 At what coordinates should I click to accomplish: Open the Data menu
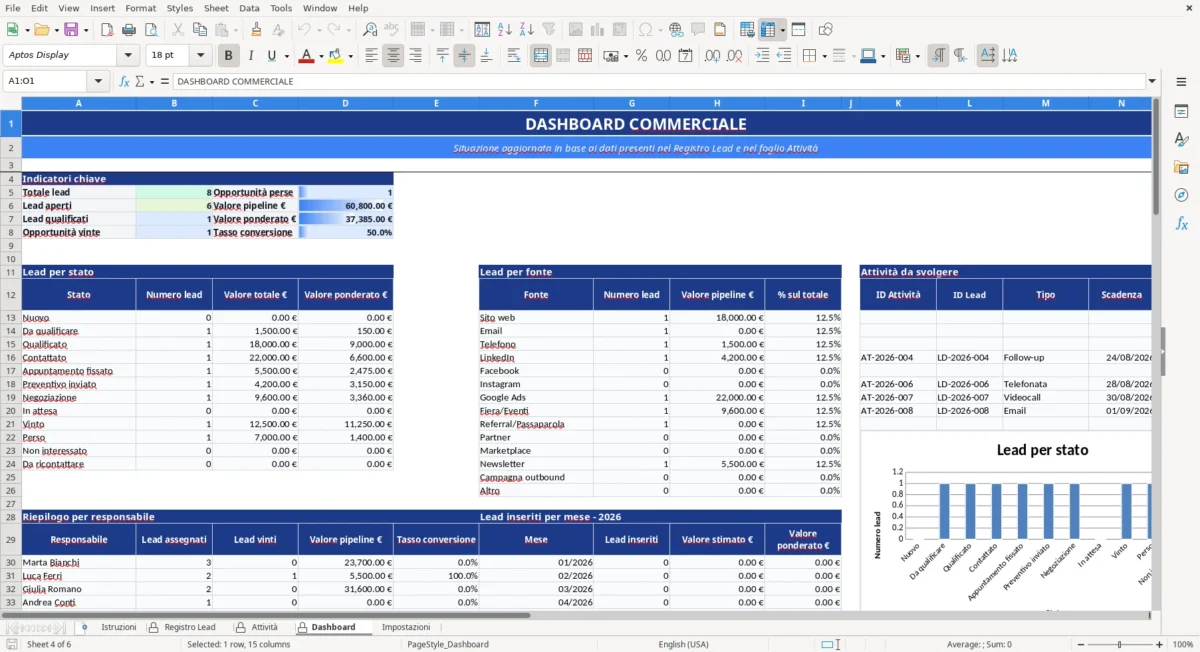tap(249, 8)
